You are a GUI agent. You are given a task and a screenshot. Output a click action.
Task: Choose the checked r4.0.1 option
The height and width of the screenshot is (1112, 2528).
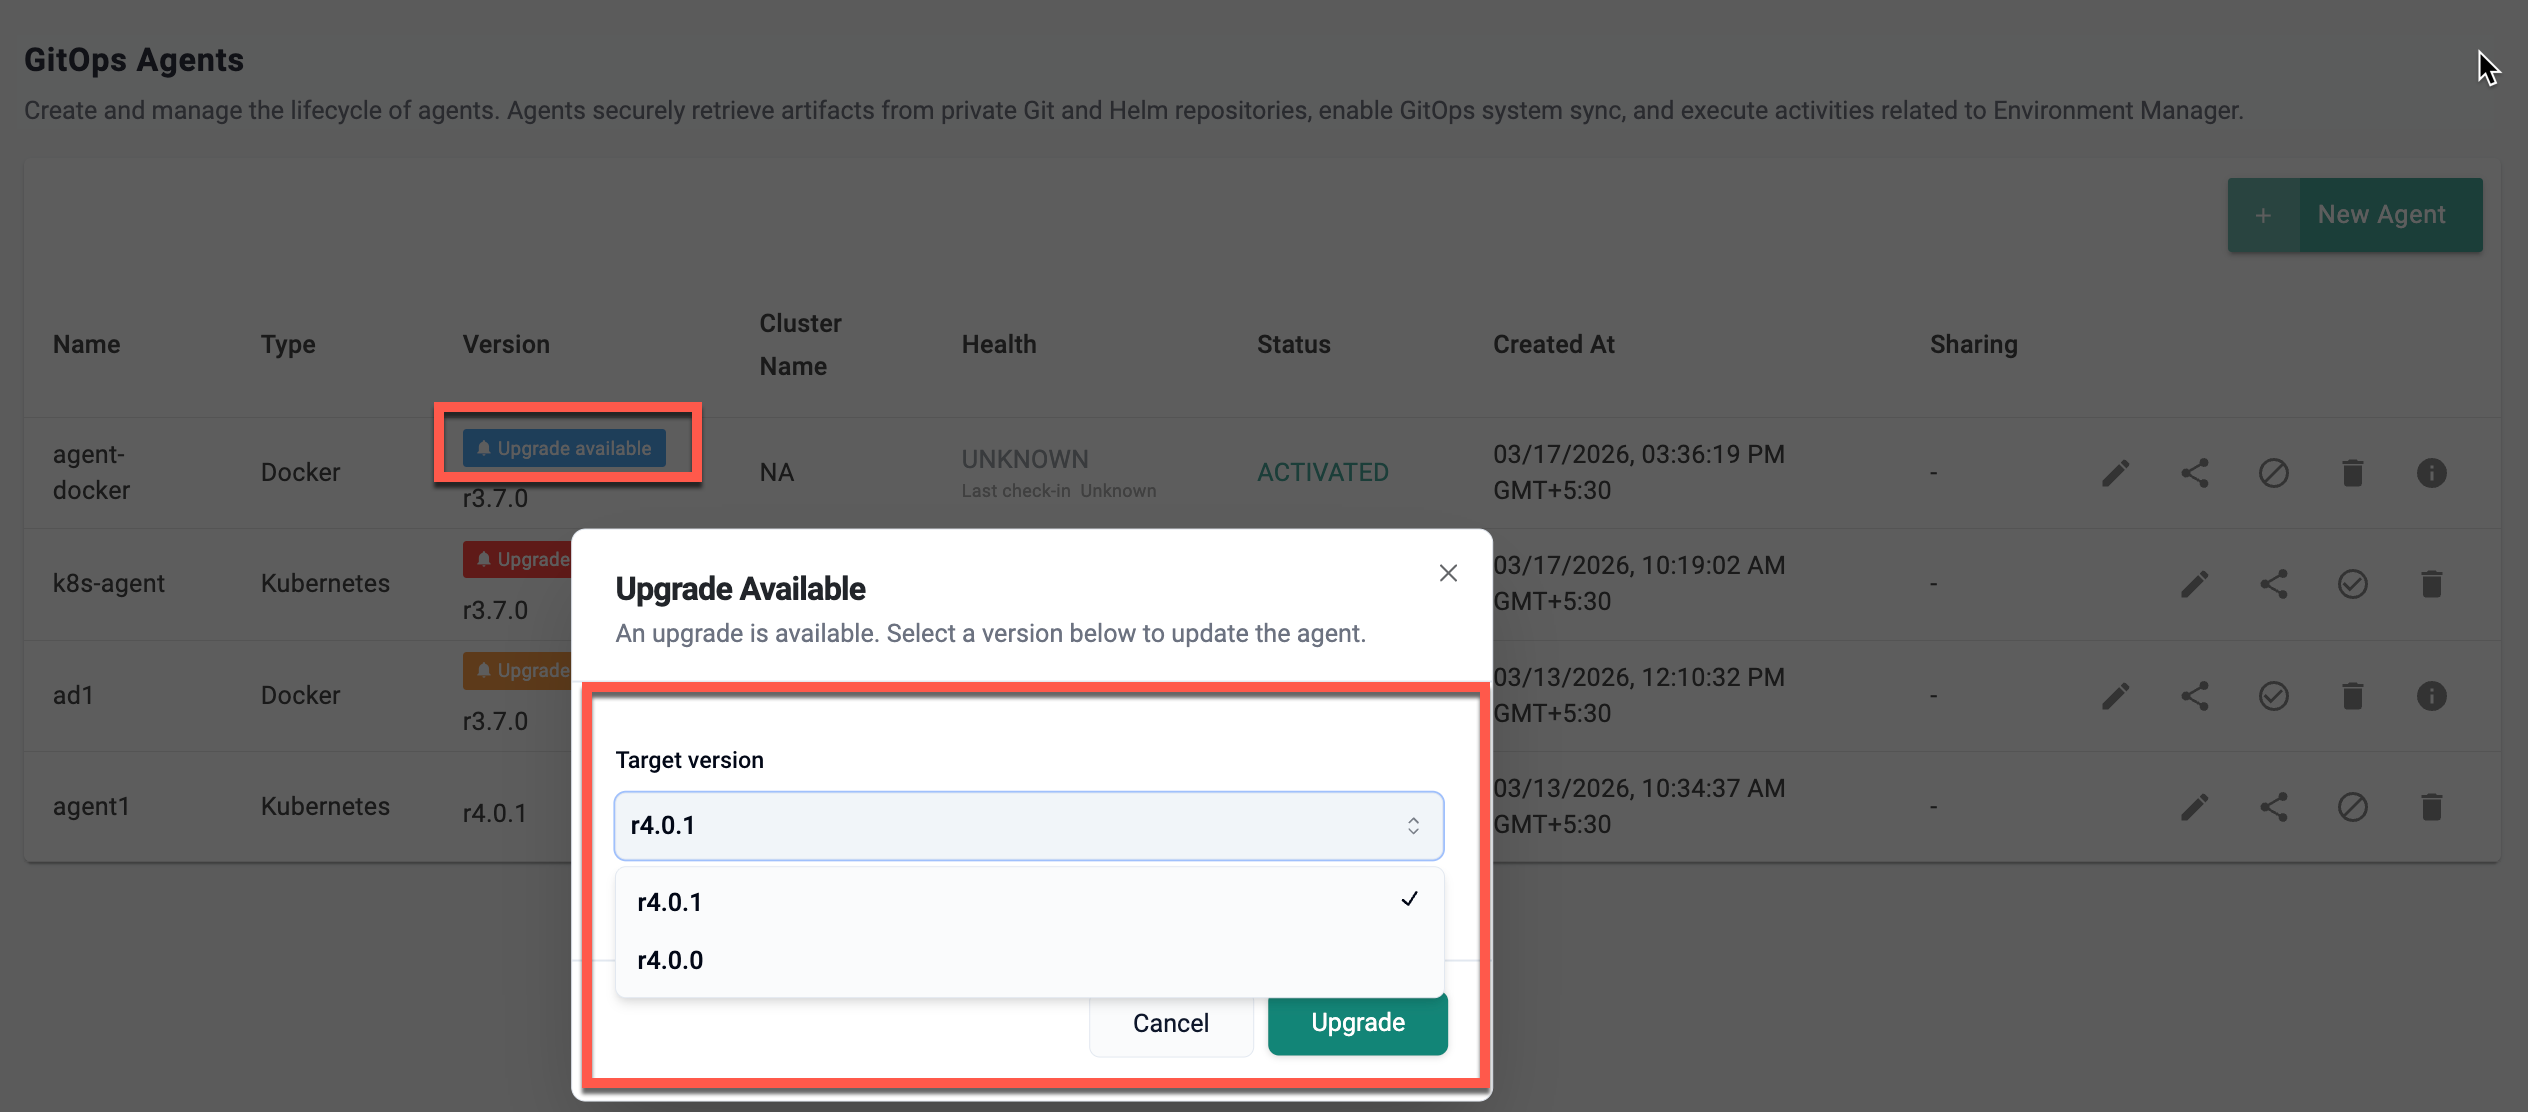[x=670, y=902]
